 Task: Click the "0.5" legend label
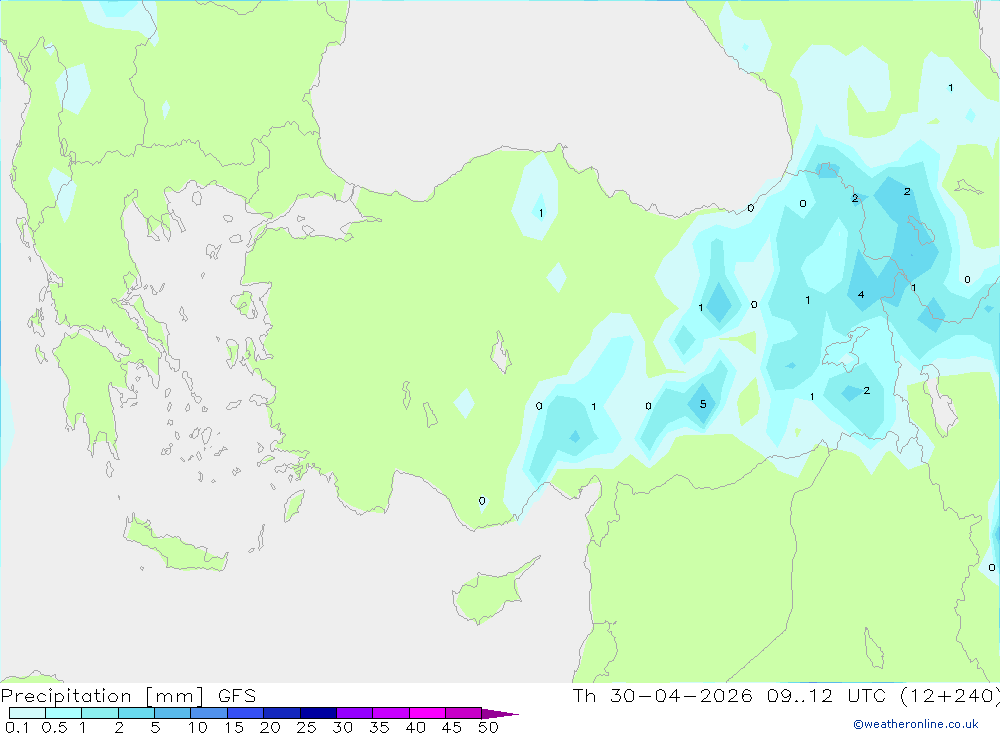pyautogui.click(x=54, y=727)
